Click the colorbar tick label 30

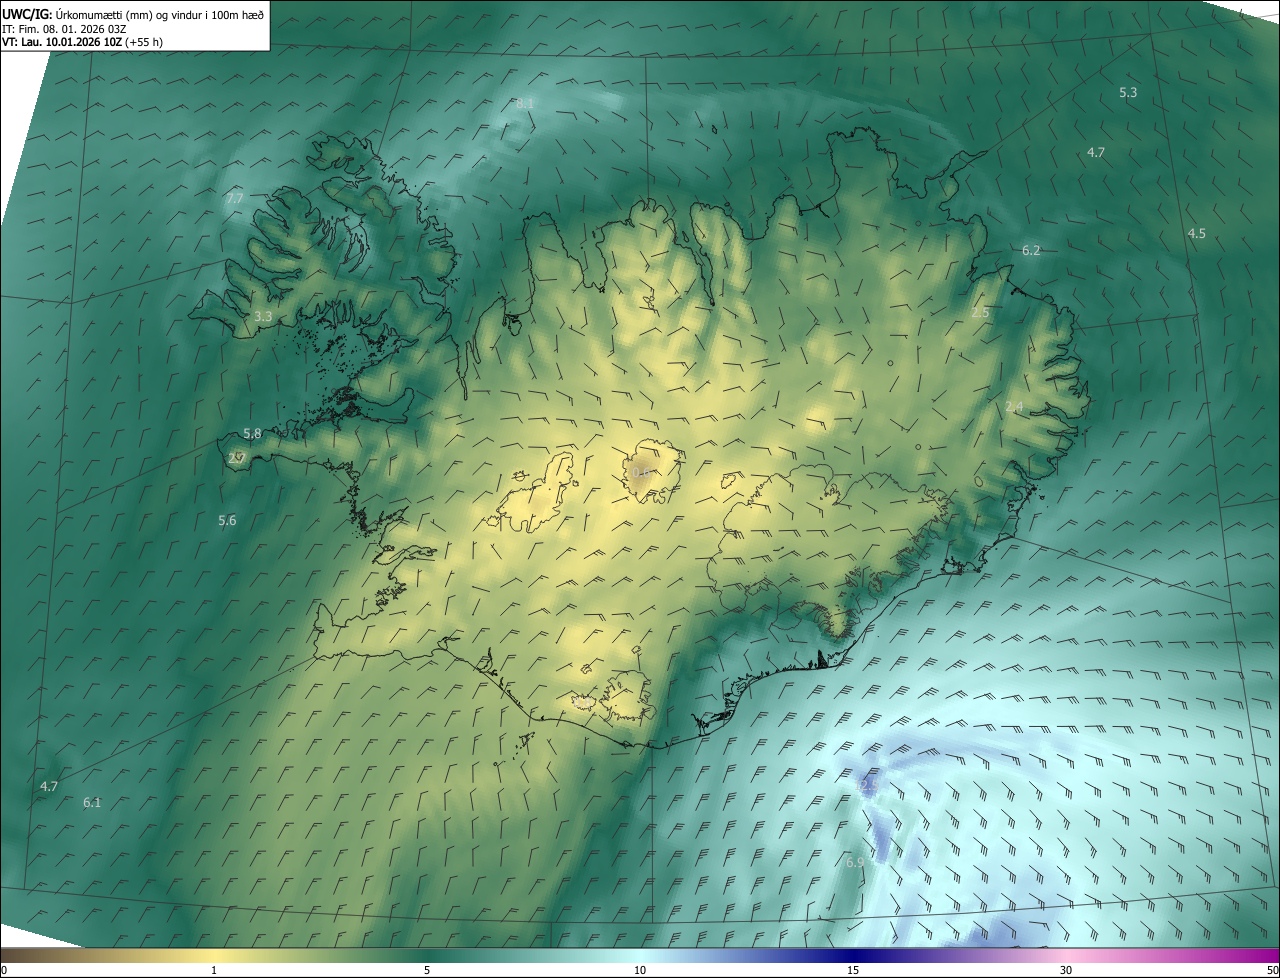pyautogui.click(x=1066, y=970)
